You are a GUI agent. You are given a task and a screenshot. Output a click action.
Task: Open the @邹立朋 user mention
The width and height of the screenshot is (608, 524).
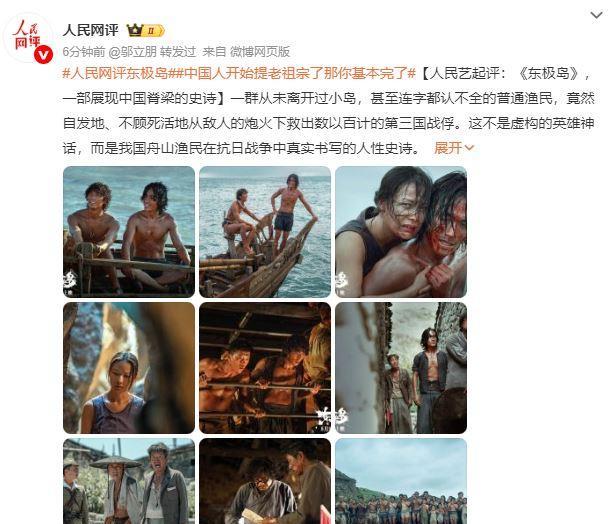click(133, 52)
